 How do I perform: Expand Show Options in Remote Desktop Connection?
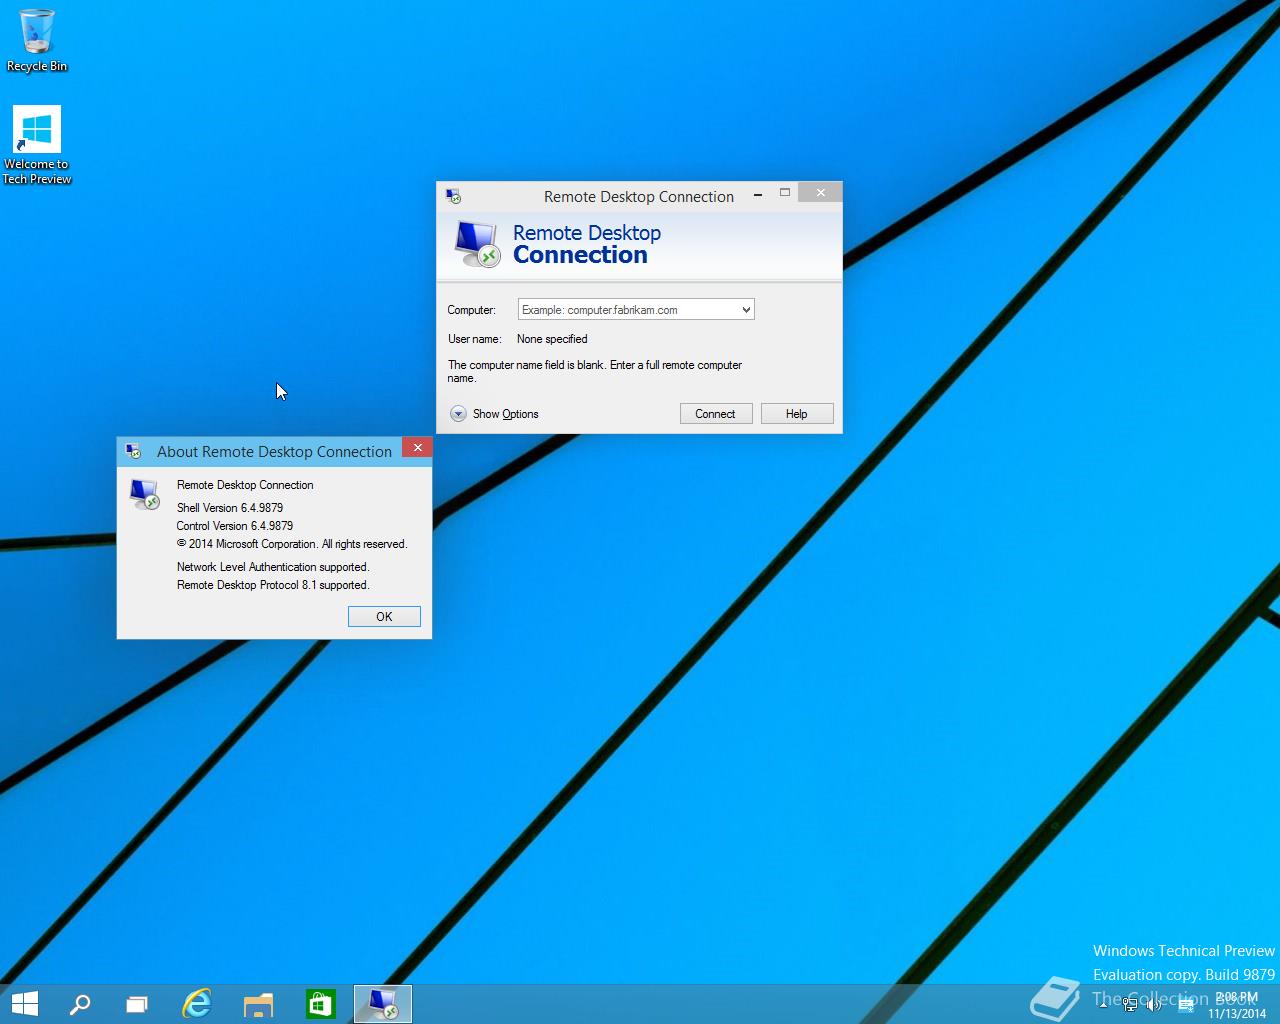click(495, 414)
